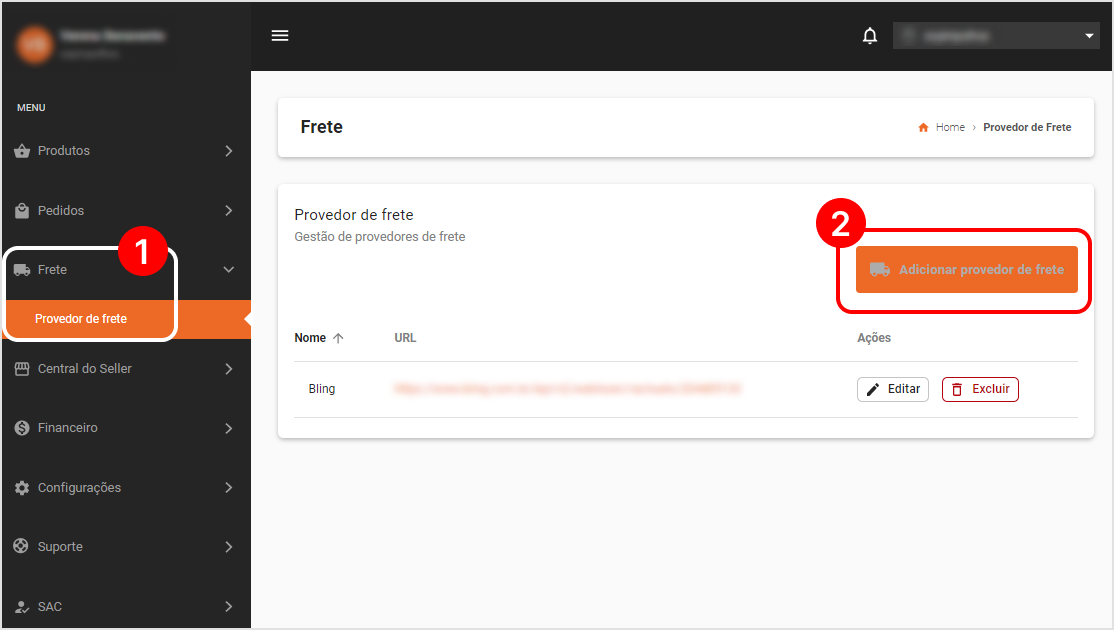This screenshot has width=1114, height=630.
Task: Collapse the Frete menu chevron
Action: point(229,270)
